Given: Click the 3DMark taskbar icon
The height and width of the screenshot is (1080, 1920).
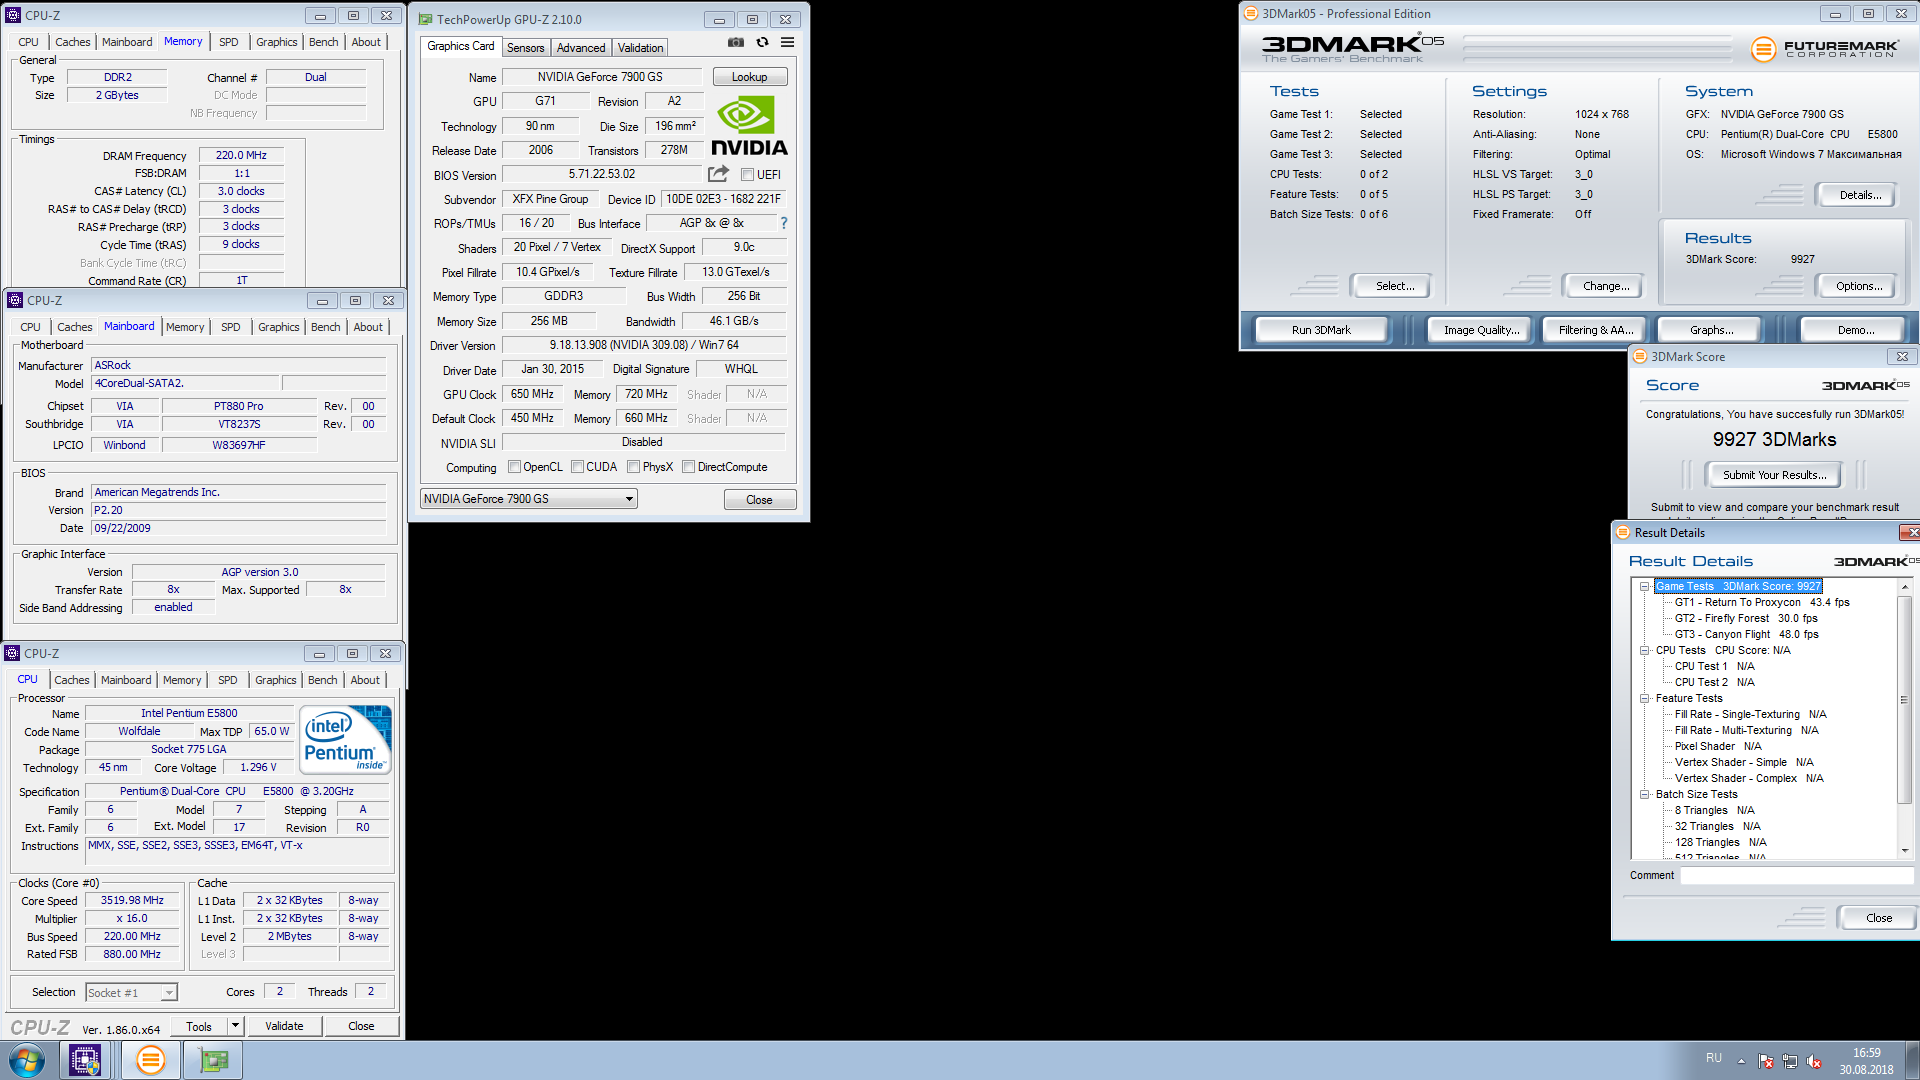Looking at the screenshot, I should tap(151, 1060).
